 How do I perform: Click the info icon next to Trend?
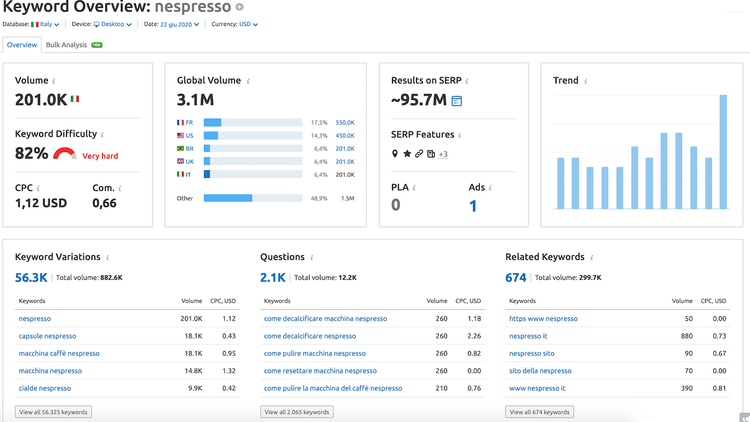(585, 81)
